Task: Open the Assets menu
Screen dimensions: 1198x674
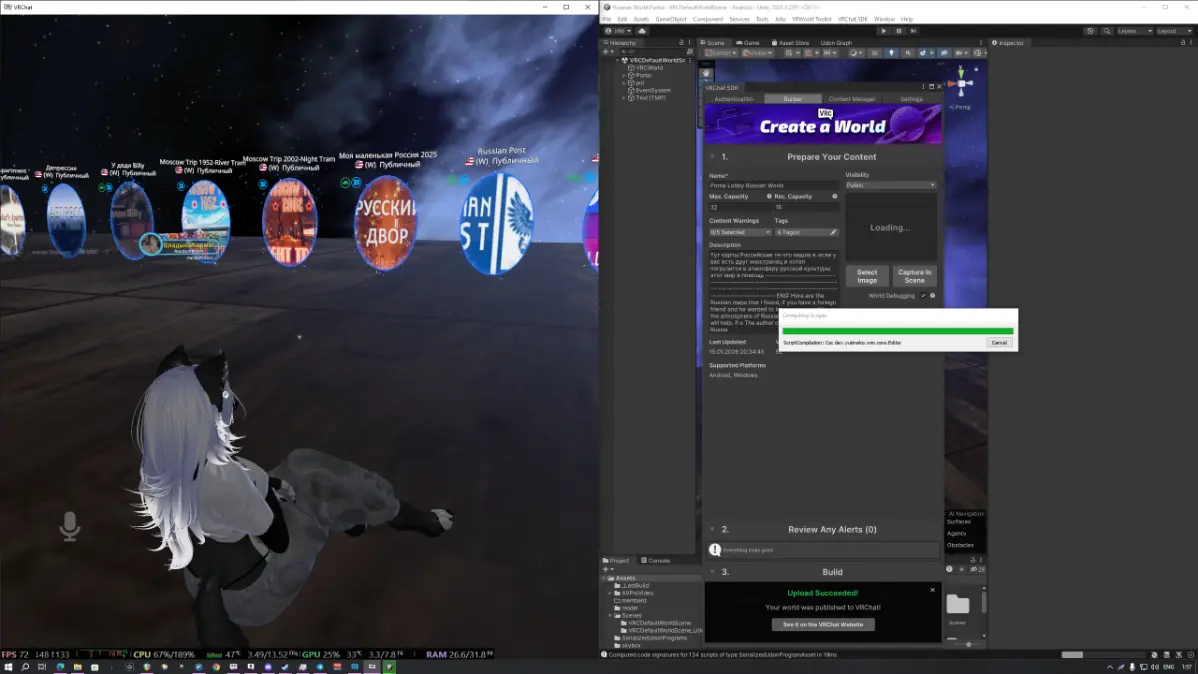Action: [640, 19]
